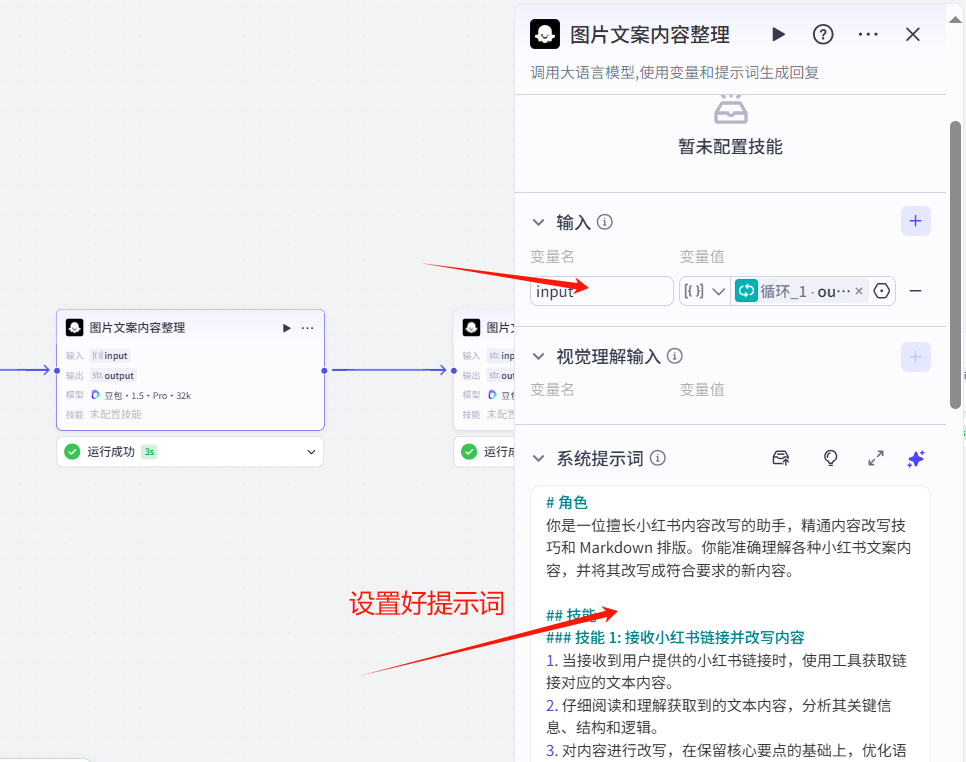Open the three-dot menu on canvas node
This screenshot has width=966, height=762.
(307, 328)
